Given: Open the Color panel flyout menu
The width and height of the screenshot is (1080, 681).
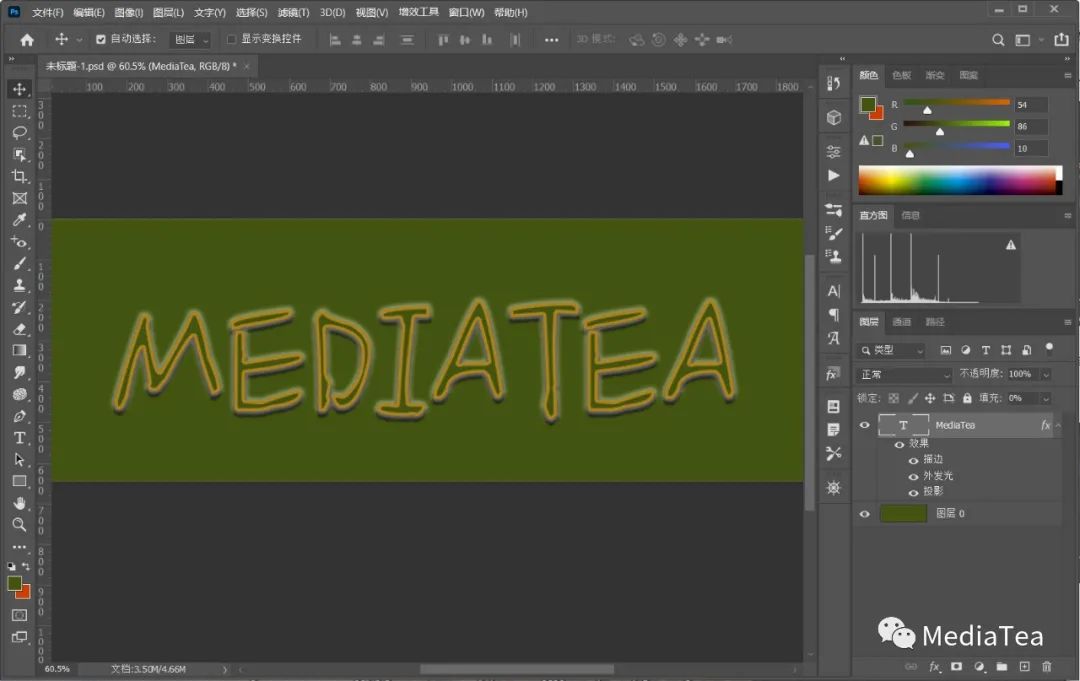Looking at the screenshot, I should [x=1068, y=76].
